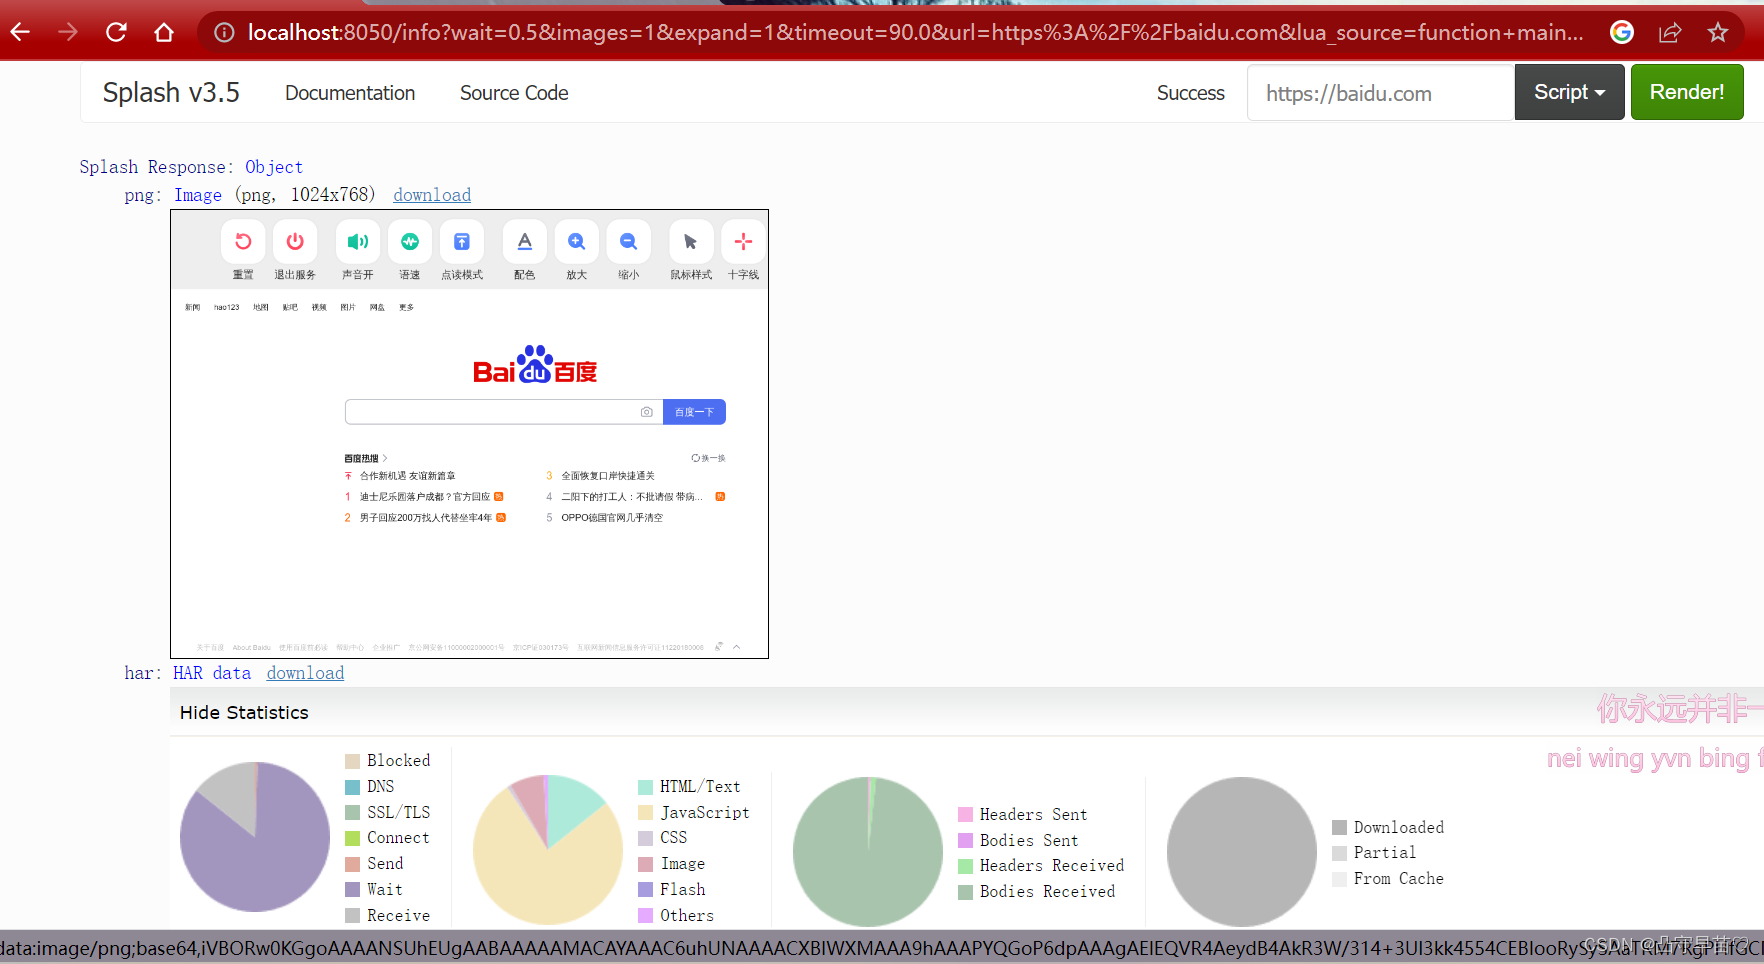1764x964 pixels.
Task: Click the 重置 reset icon in screenshot
Action: 243,242
